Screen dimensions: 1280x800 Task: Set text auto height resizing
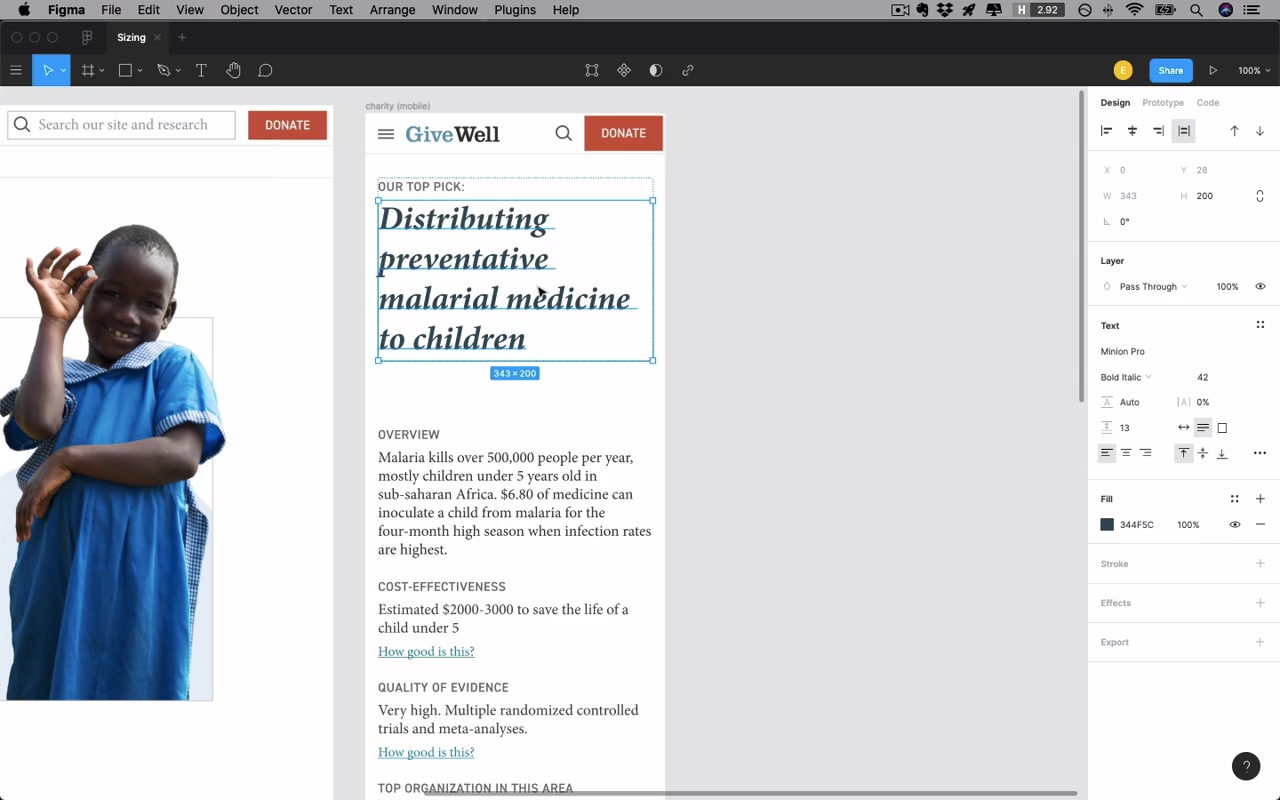1203,428
